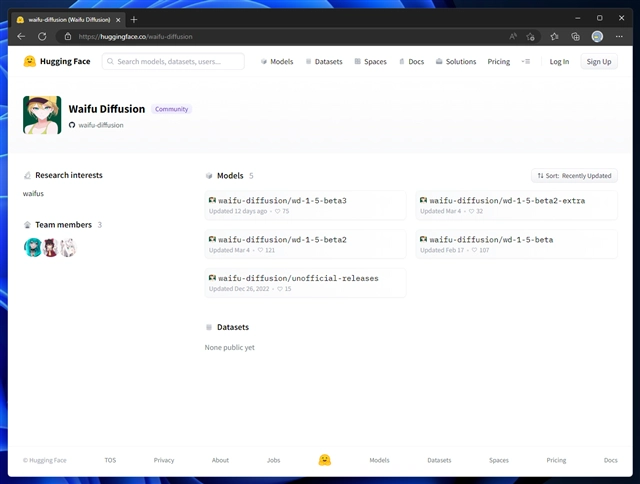Viewport: 640px width, 484px height.
Task: Click the Hugging Face wordmark in header
Action: (65, 61)
